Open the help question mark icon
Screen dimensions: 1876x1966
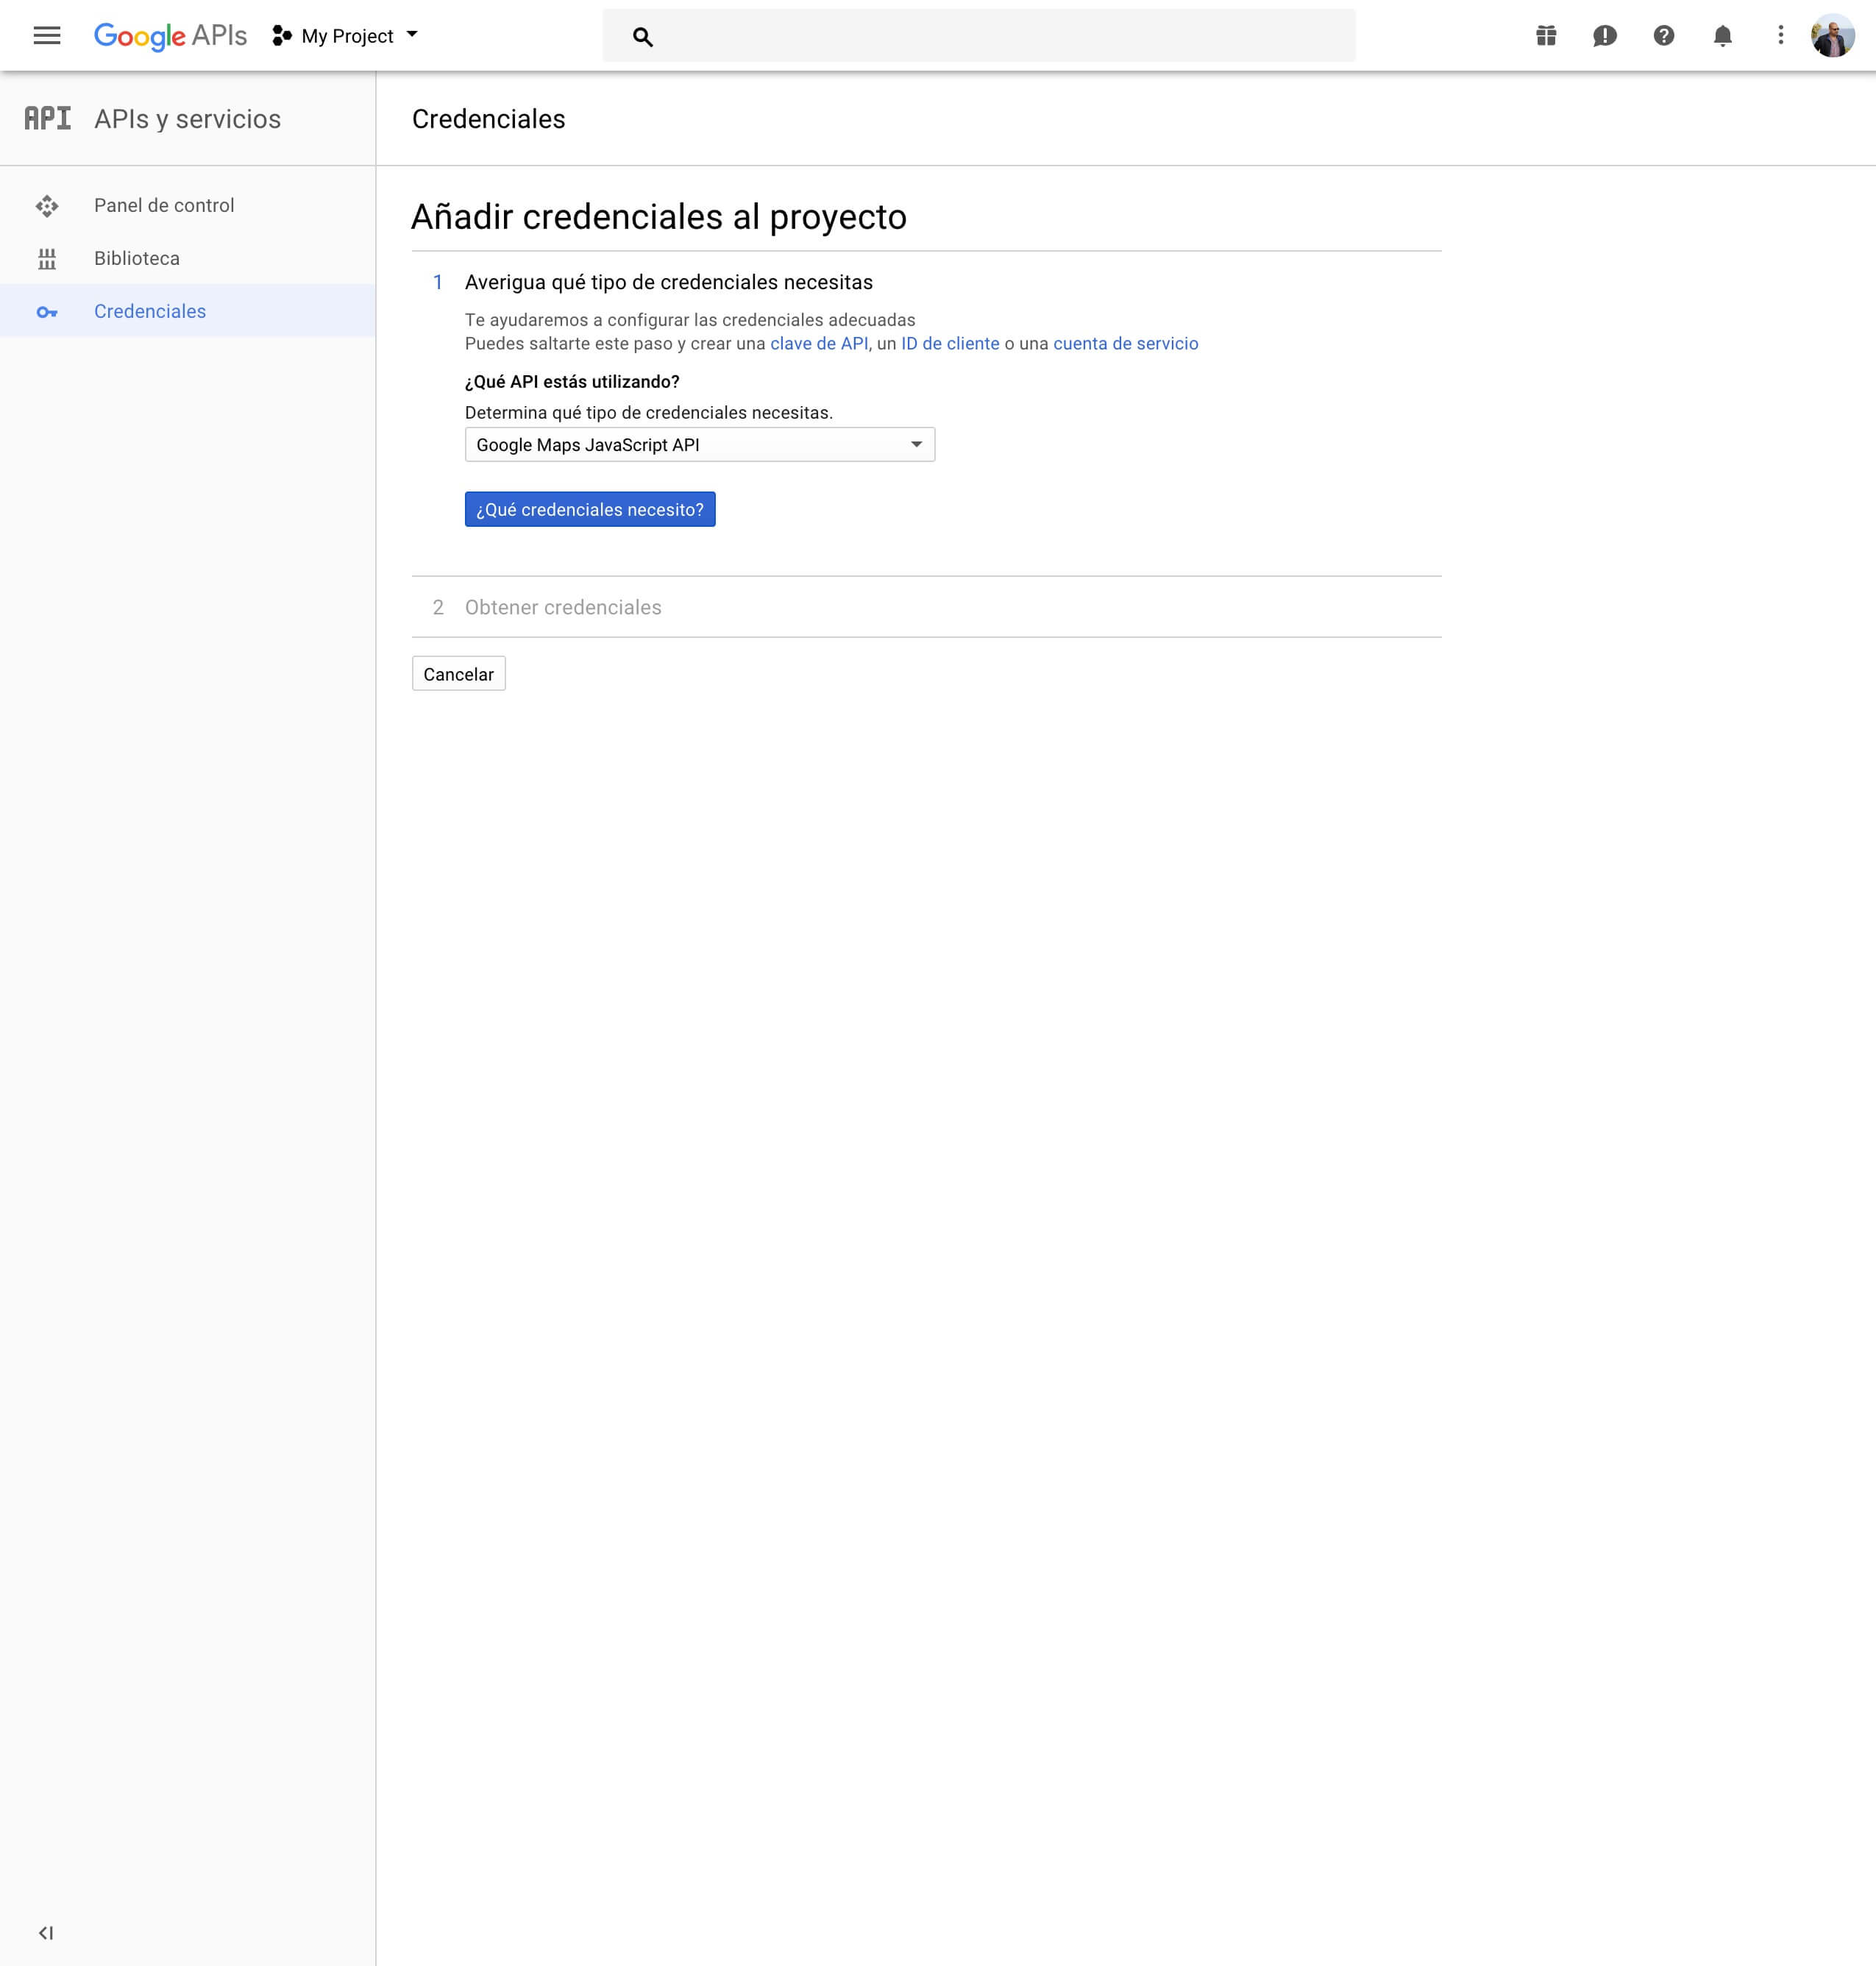point(1663,36)
